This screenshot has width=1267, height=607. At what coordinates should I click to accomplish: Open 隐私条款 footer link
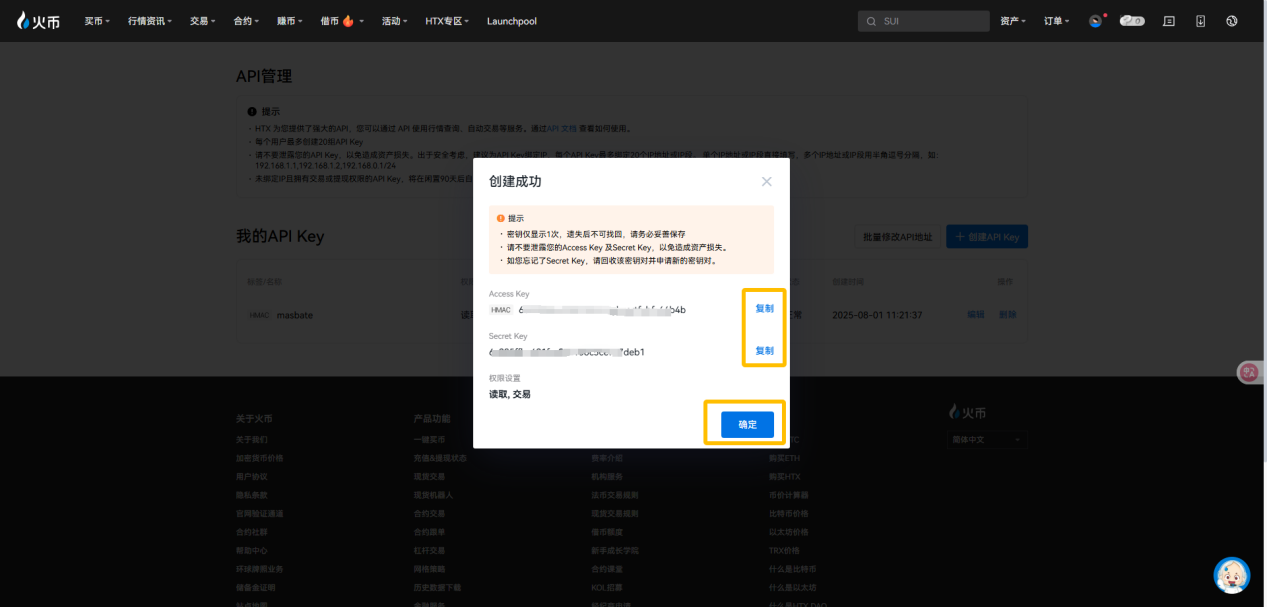click(252, 495)
